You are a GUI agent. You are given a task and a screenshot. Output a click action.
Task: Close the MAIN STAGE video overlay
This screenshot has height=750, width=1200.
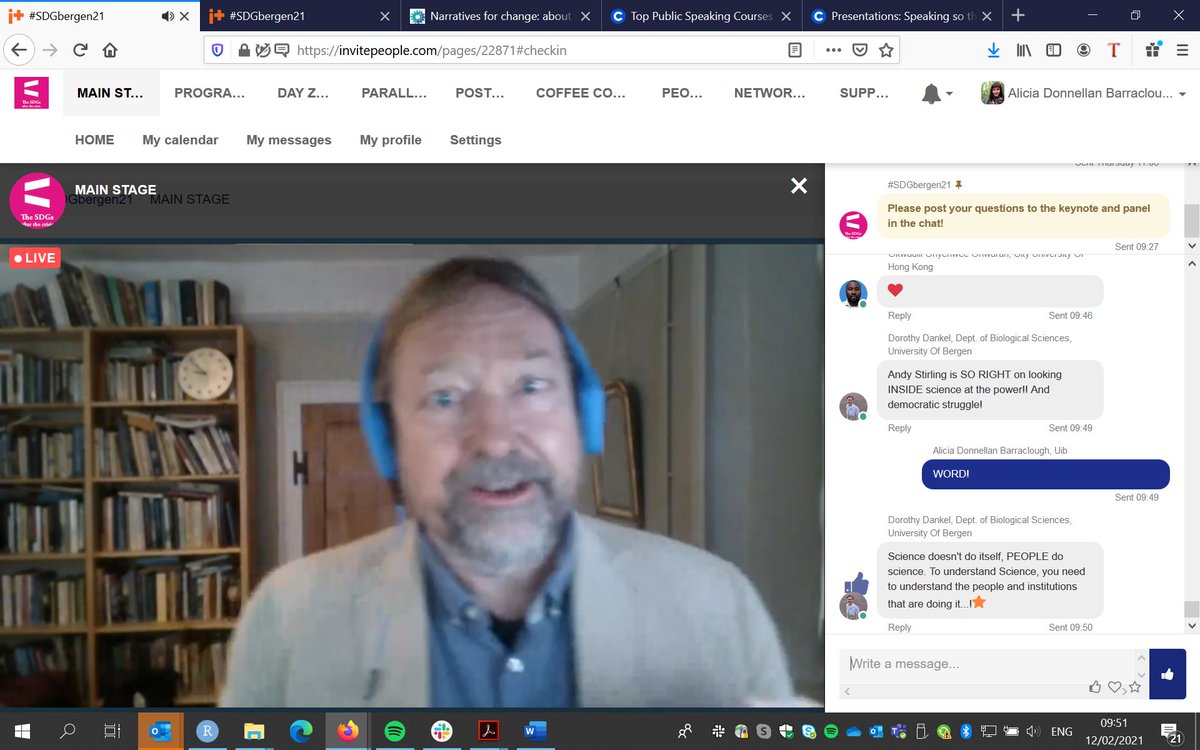point(798,185)
